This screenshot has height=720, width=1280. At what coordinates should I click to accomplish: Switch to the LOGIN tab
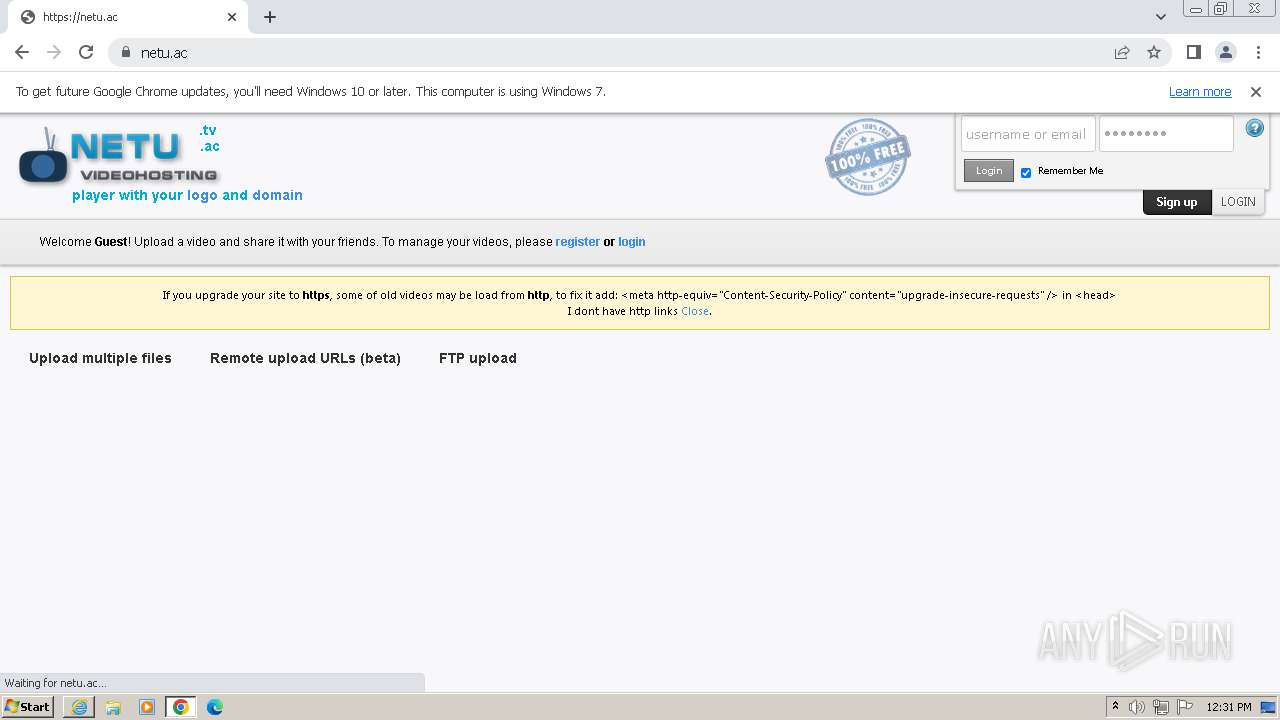1238,202
